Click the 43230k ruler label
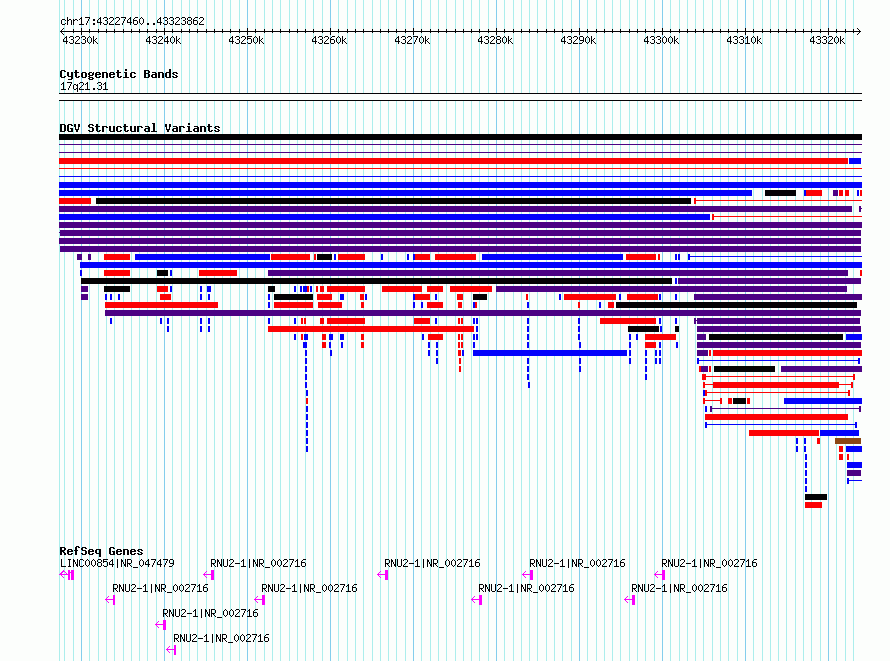Screen dimensions: 890x661 point(80,40)
